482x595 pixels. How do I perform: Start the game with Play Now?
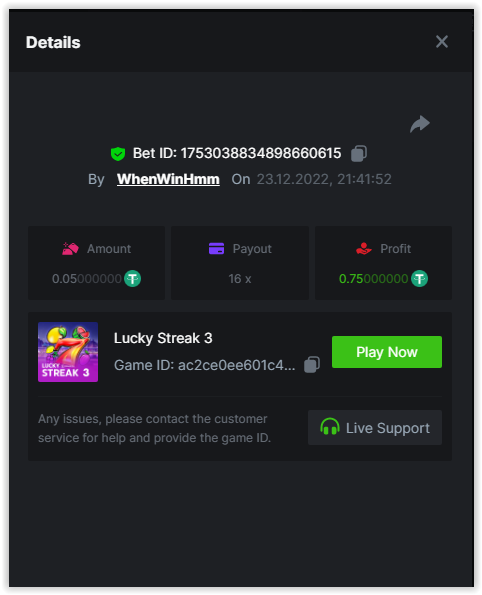pos(387,352)
